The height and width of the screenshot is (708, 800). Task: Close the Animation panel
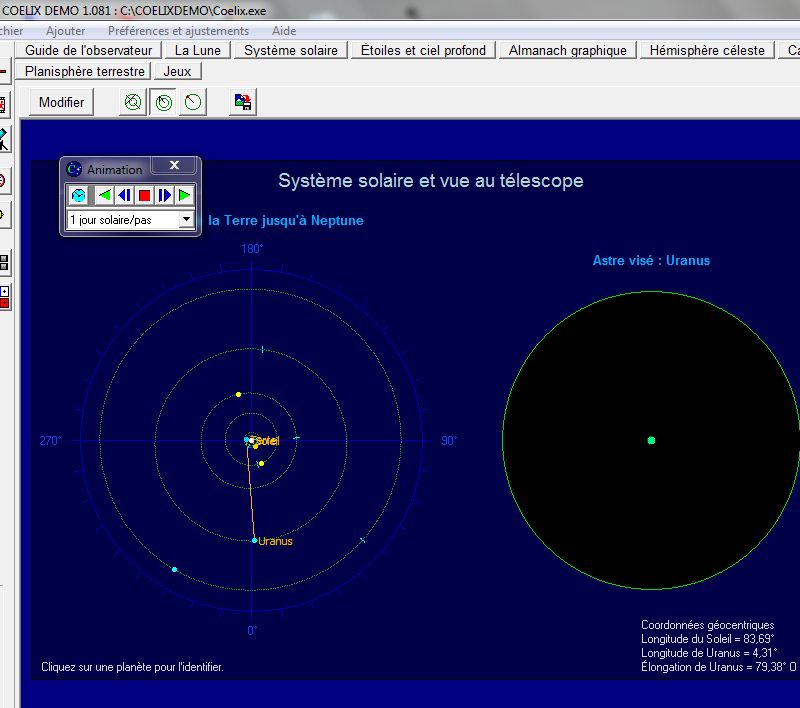(174, 165)
